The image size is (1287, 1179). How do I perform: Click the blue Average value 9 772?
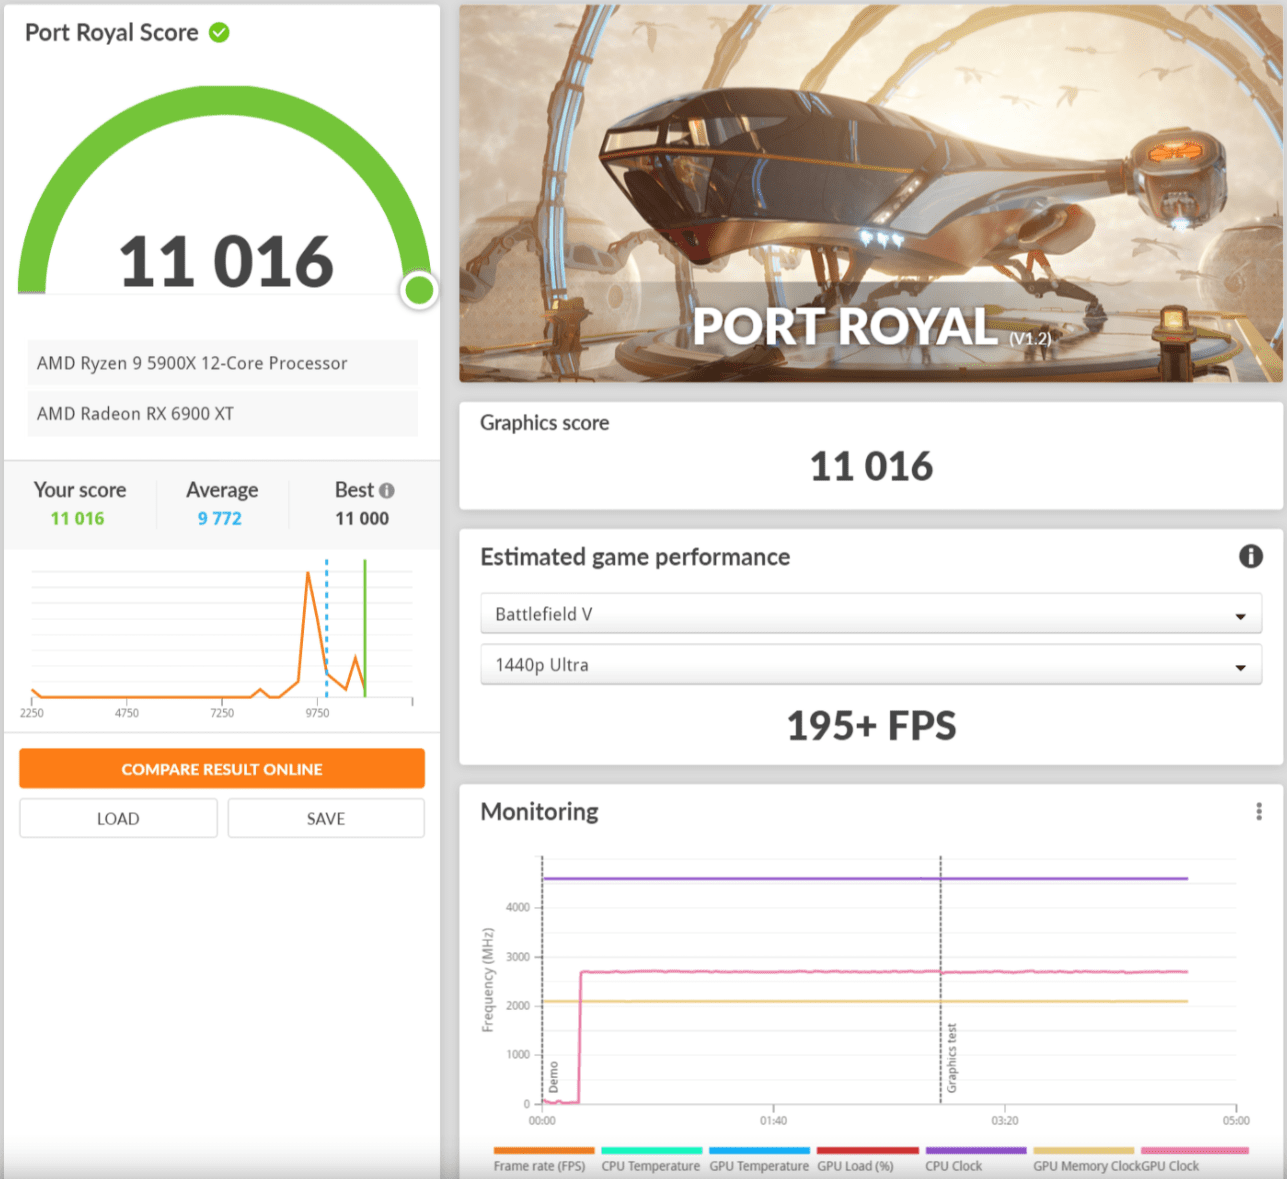click(220, 518)
